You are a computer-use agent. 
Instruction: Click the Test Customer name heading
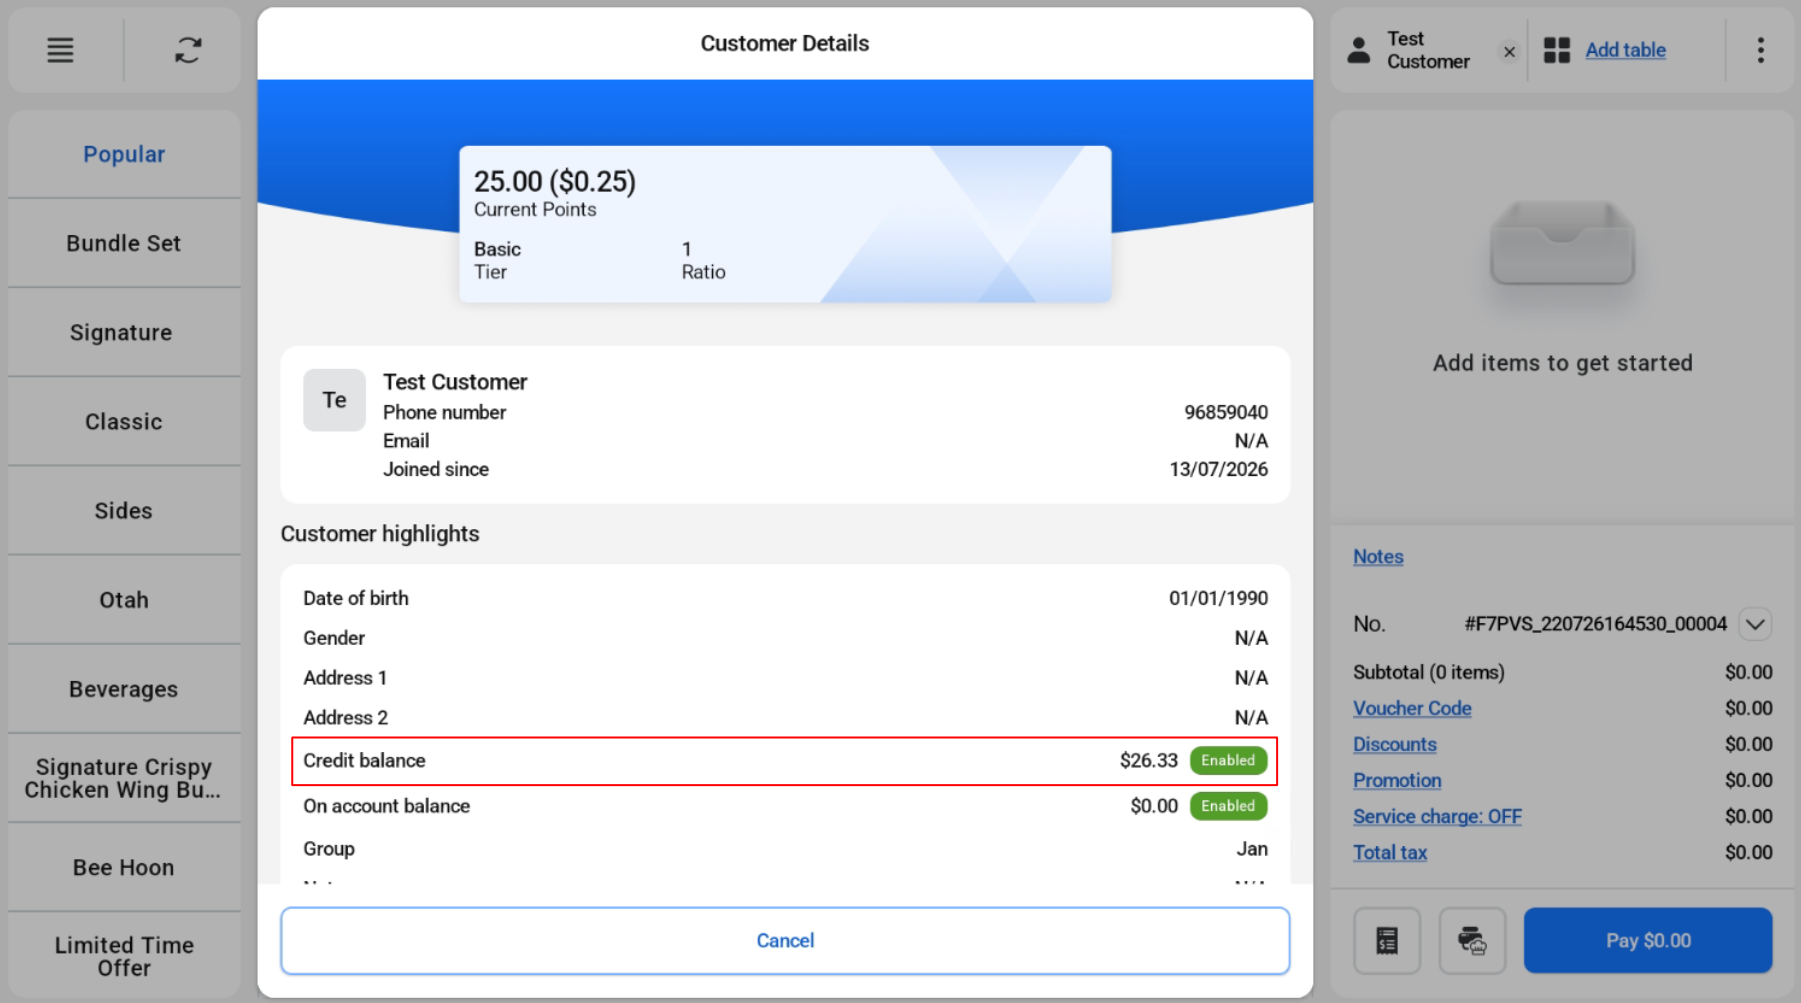pos(455,382)
